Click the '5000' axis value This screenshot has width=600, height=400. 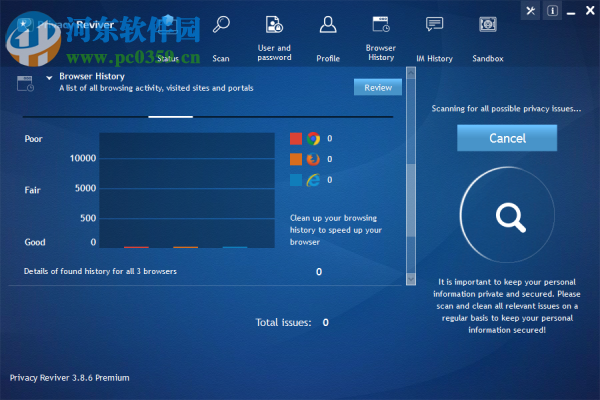(x=85, y=188)
